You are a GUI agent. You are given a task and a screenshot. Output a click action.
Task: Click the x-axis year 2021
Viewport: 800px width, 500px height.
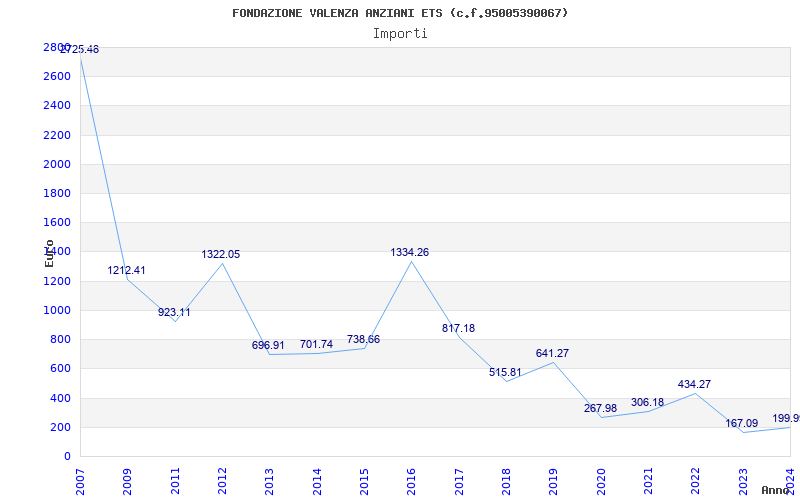(648, 482)
